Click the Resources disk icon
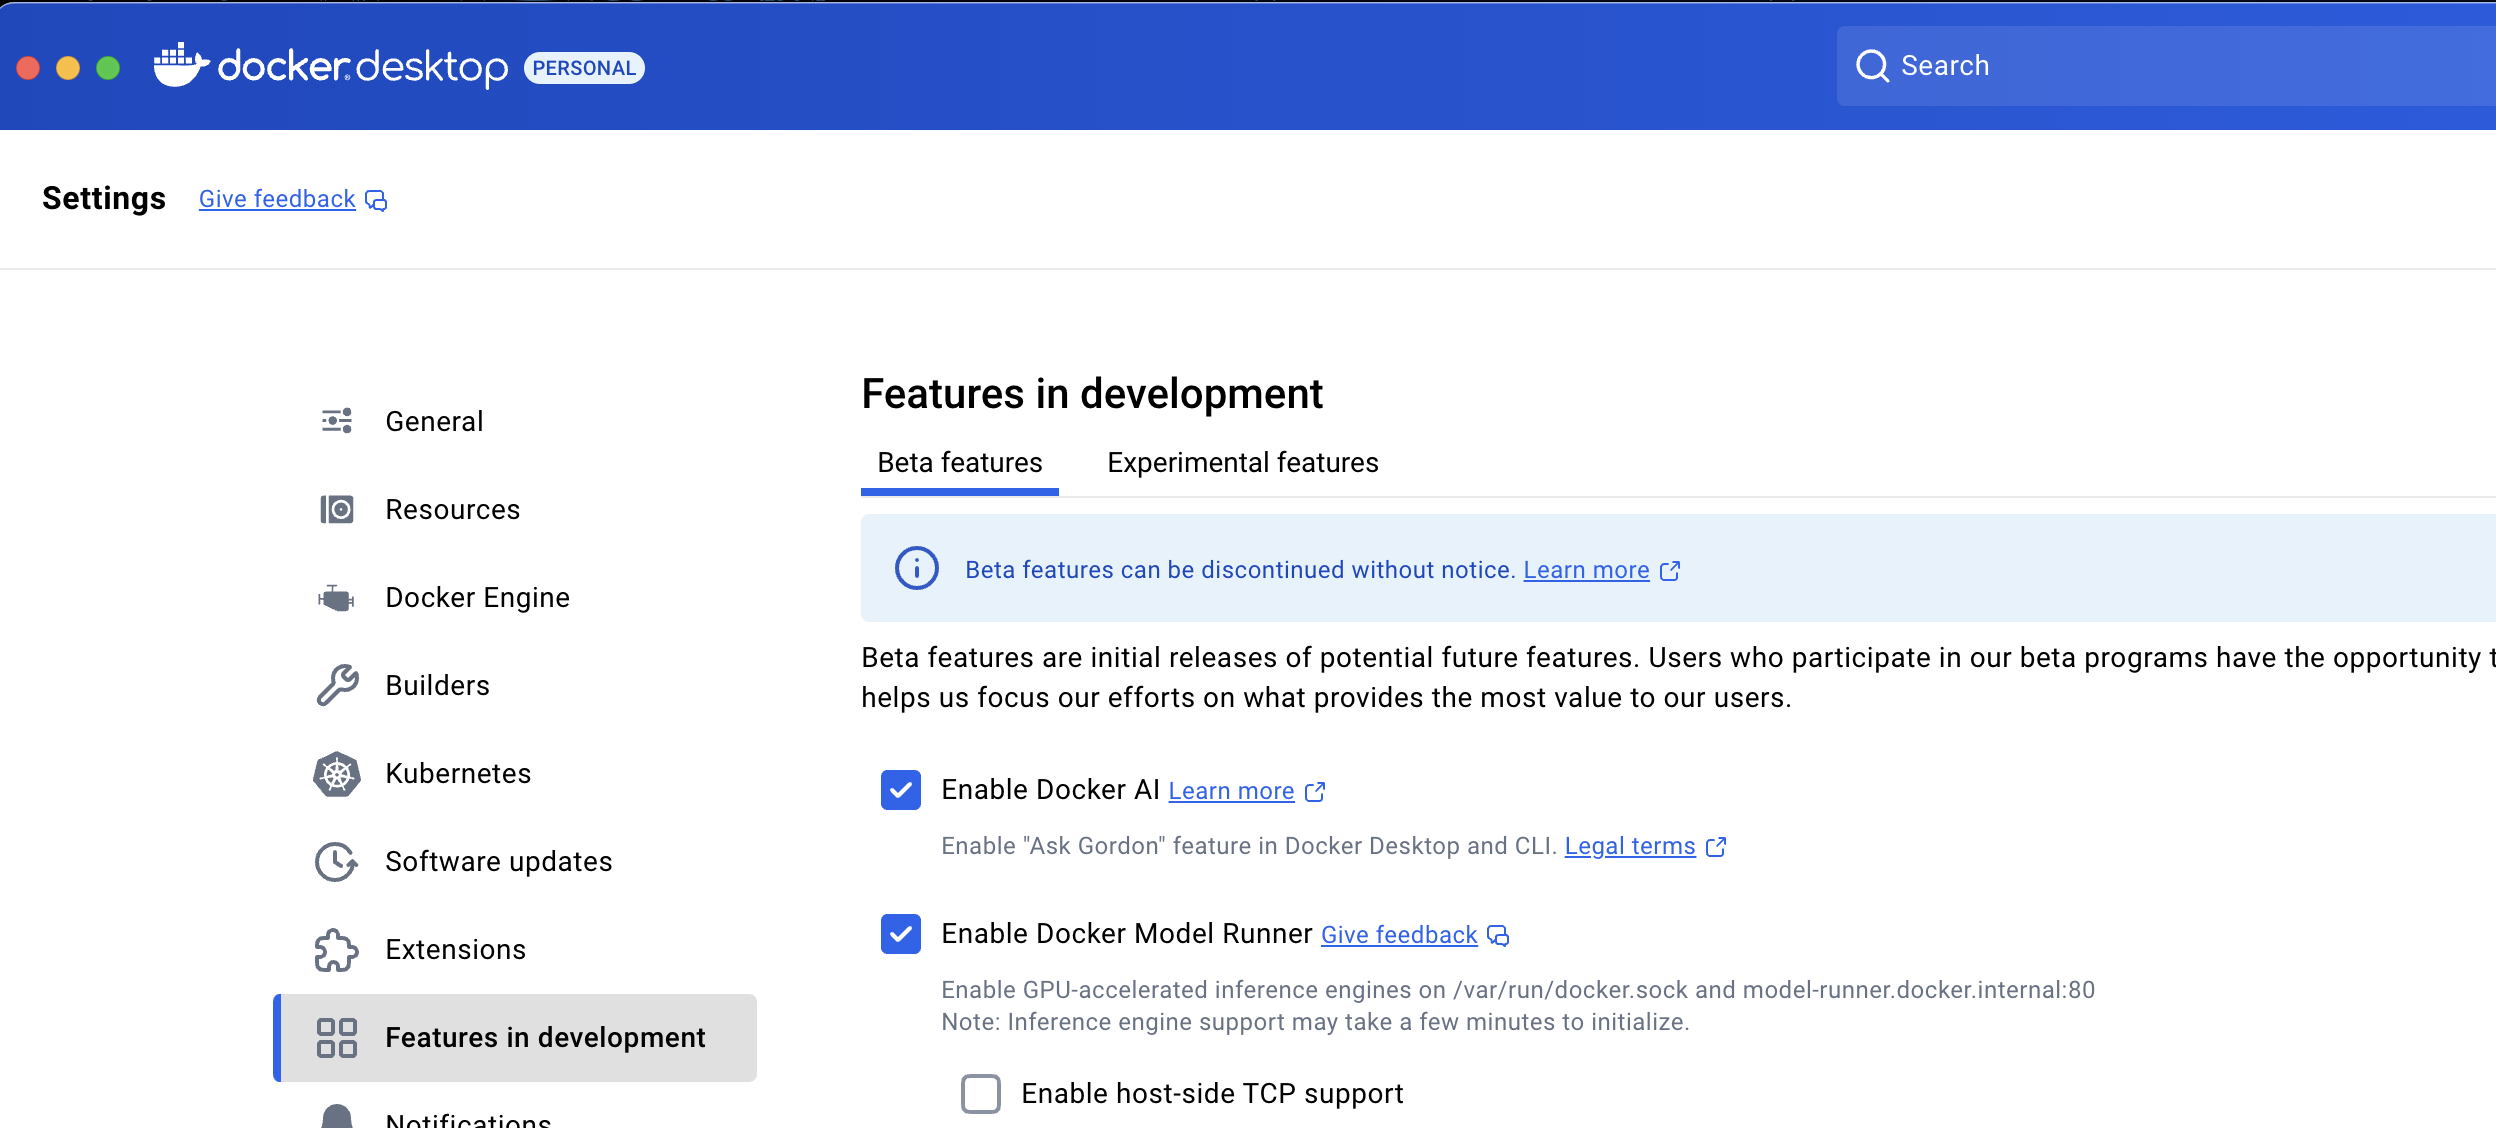Viewport: 2496px width, 1128px height. tap(337, 509)
